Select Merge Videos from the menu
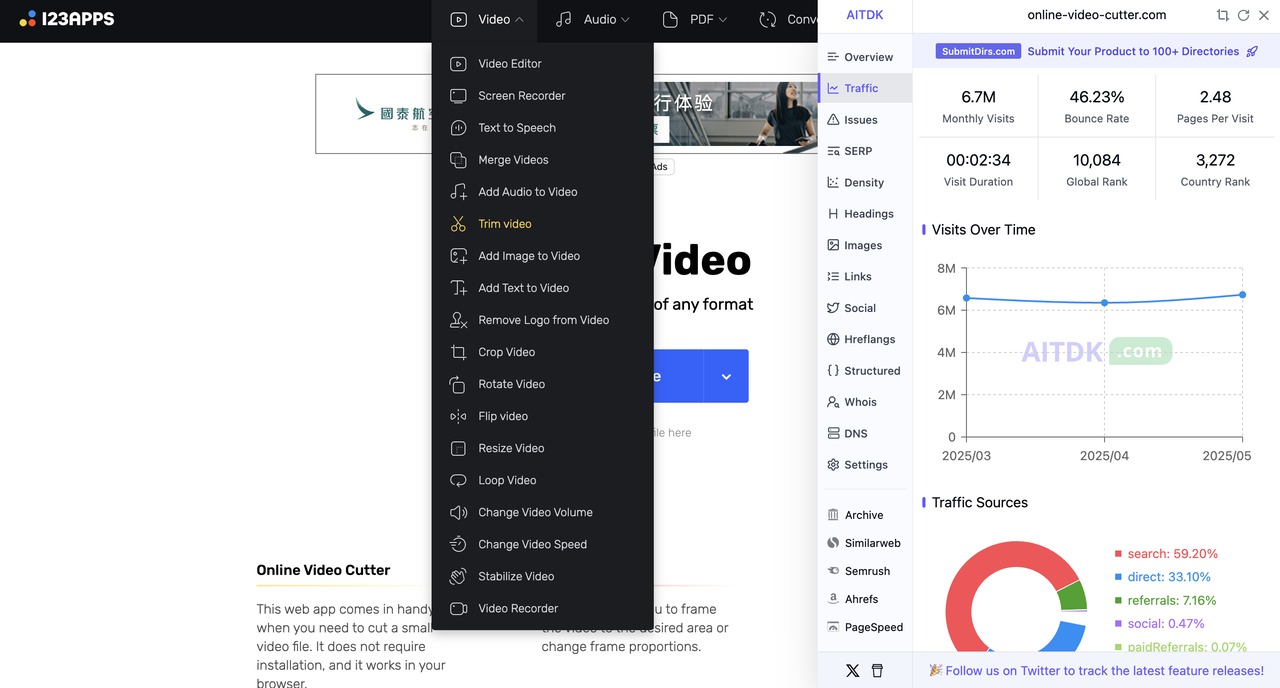The width and height of the screenshot is (1280, 688). coord(513,160)
